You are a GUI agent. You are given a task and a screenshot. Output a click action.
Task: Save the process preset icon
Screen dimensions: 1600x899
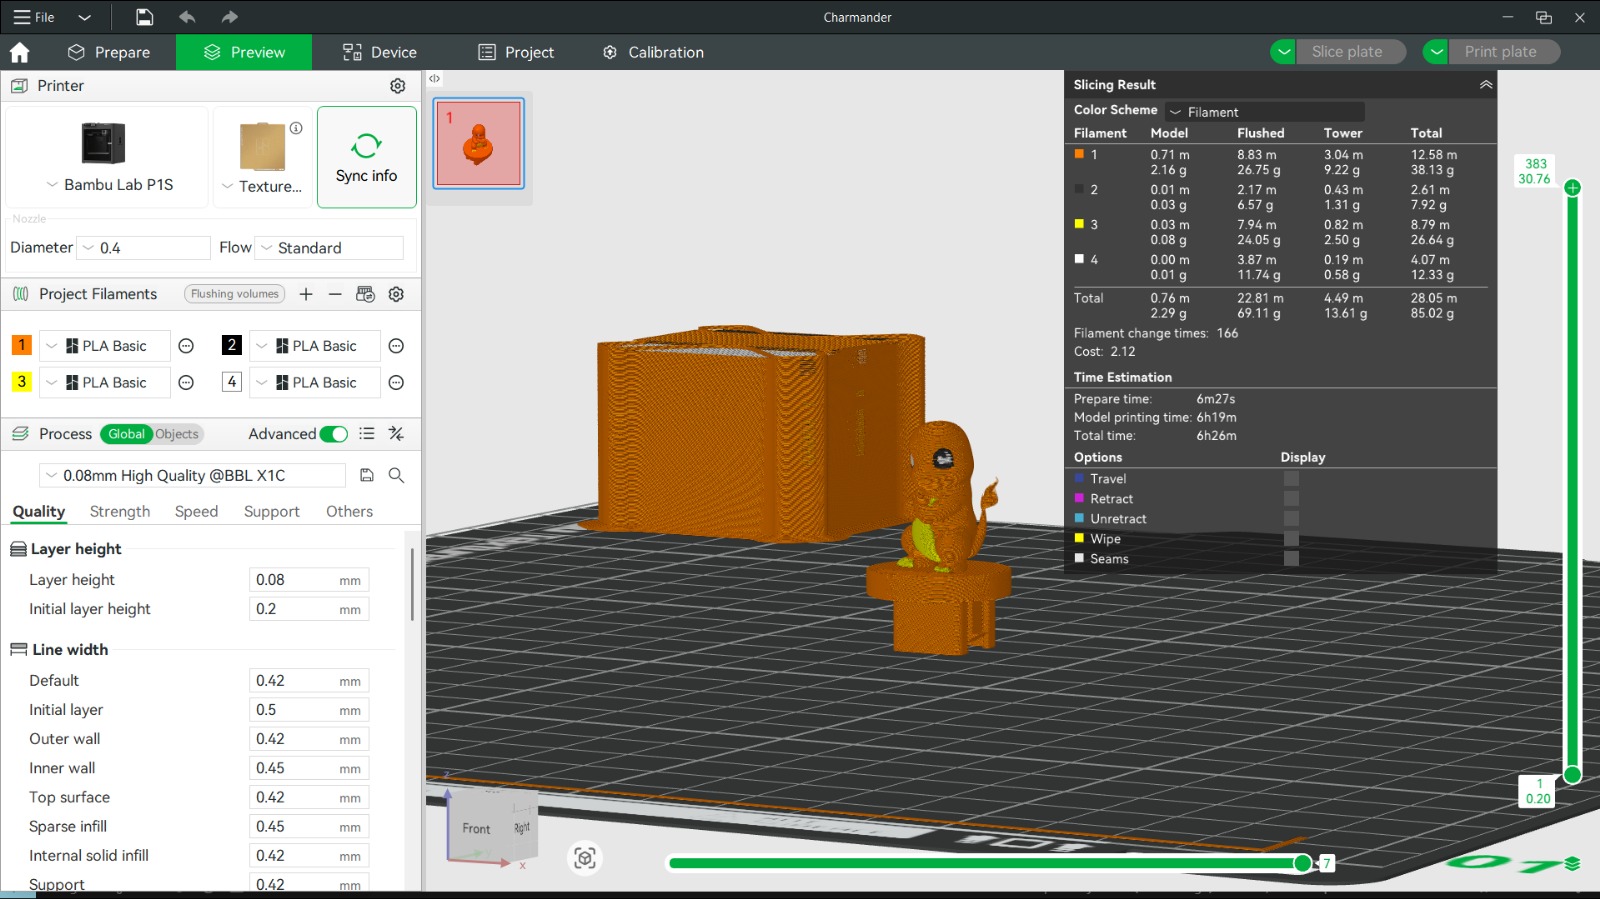coord(367,476)
